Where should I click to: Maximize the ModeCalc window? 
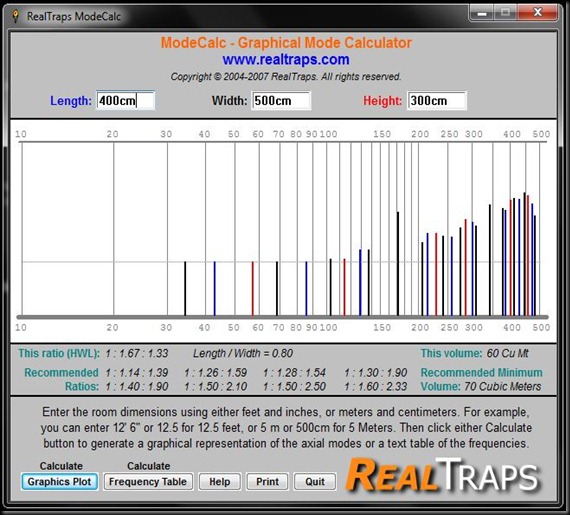coord(505,13)
